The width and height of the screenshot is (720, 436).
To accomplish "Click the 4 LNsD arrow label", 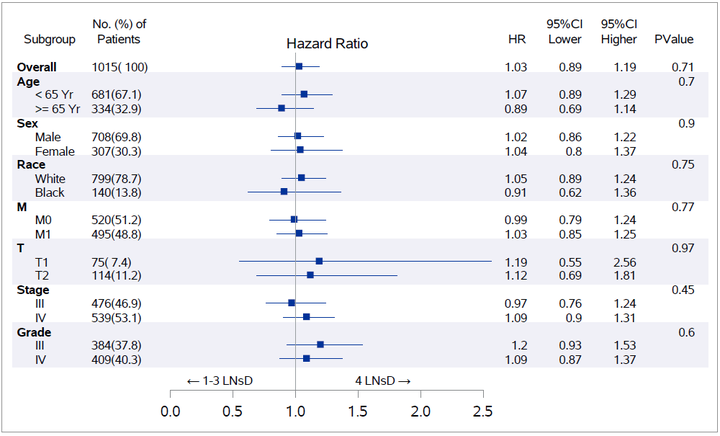I will pyautogui.click(x=382, y=381).
